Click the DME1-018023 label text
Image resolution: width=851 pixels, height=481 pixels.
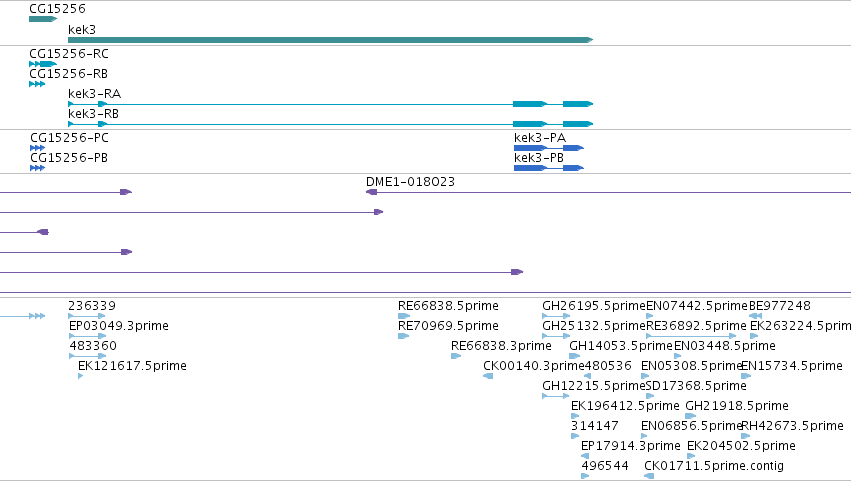click(x=410, y=182)
